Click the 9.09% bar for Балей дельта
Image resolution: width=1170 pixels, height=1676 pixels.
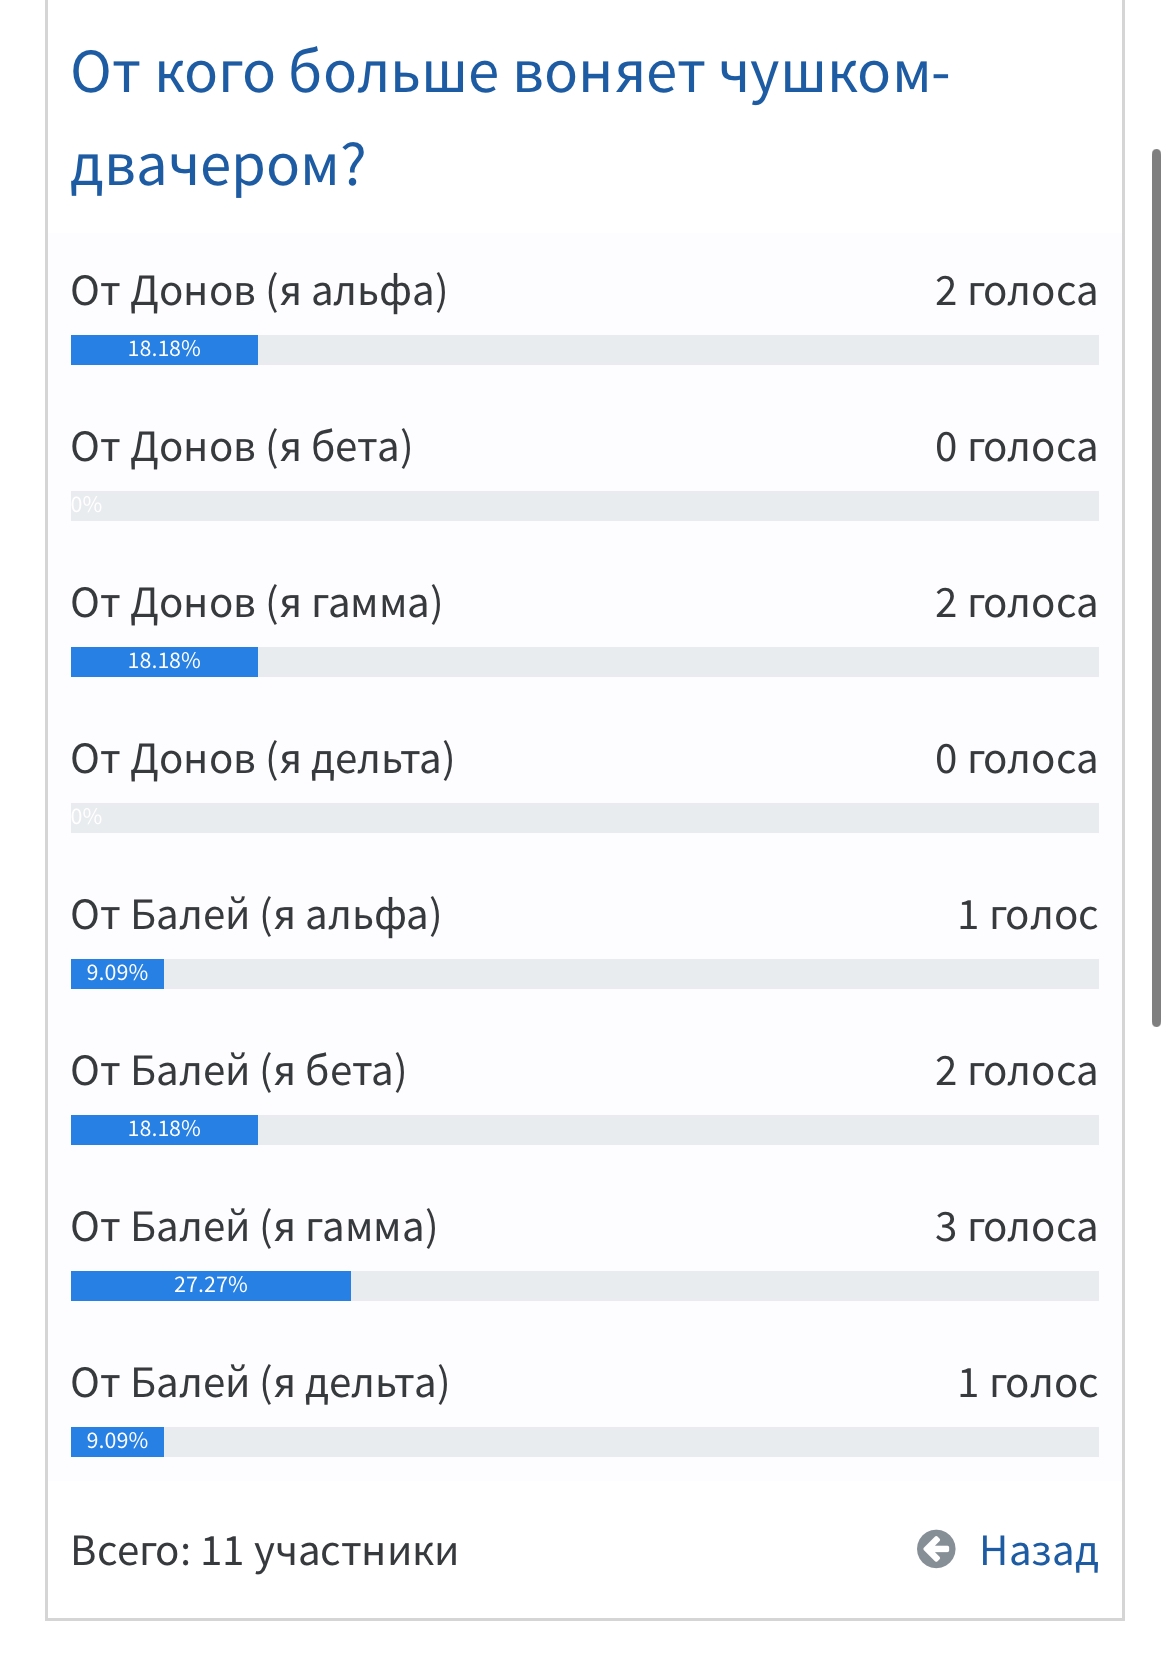pyautogui.click(x=117, y=1442)
